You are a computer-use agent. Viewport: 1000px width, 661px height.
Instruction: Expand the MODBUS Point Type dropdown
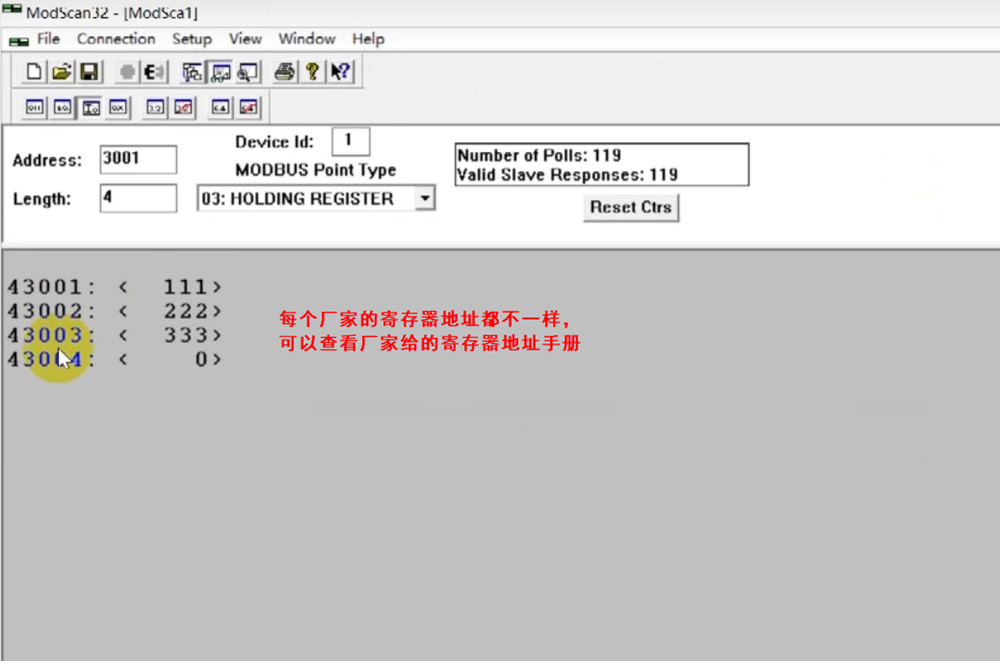click(x=424, y=199)
